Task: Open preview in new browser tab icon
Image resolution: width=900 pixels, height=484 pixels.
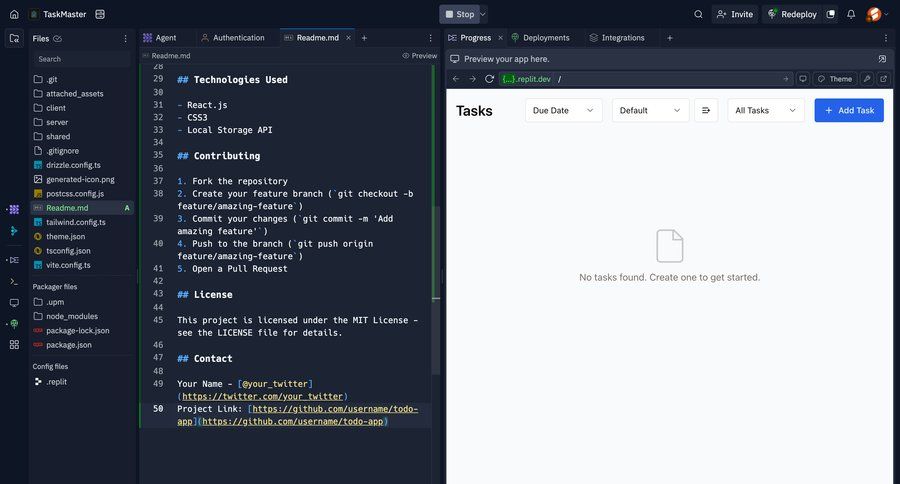Action: click(x=884, y=79)
